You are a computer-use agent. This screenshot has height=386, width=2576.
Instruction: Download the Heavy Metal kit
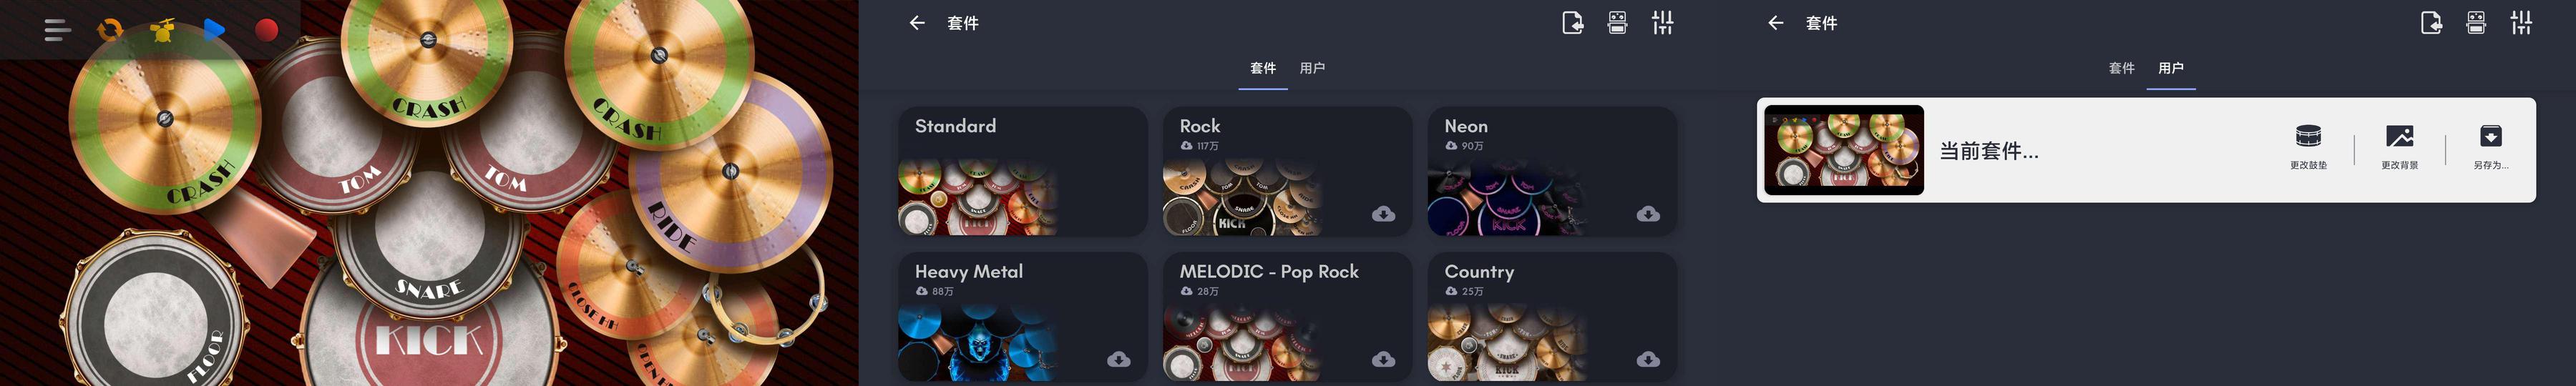[1119, 359]
